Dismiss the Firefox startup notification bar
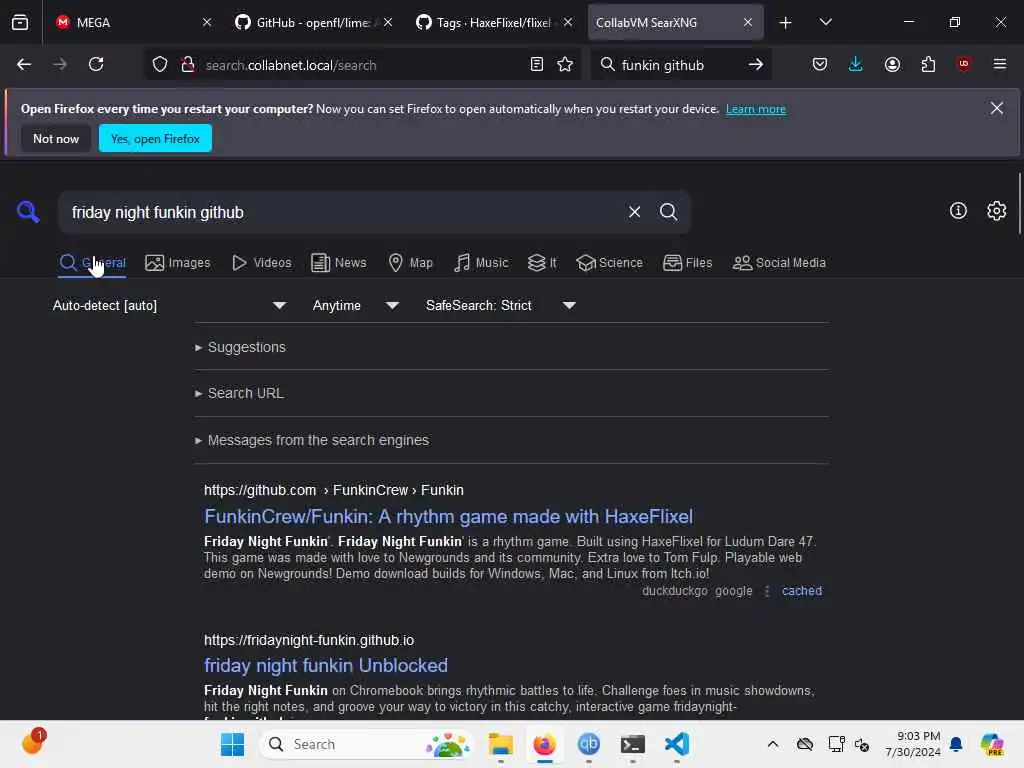The image size is (1024, 768). point(996,108)
